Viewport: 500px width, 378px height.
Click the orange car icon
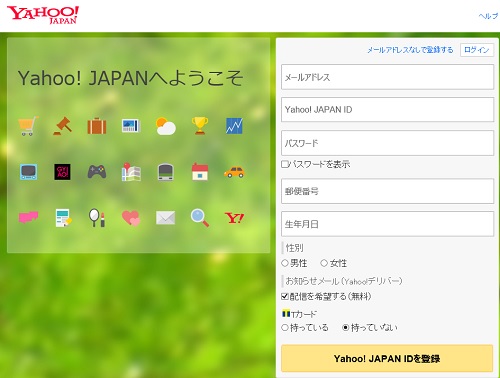234,172
